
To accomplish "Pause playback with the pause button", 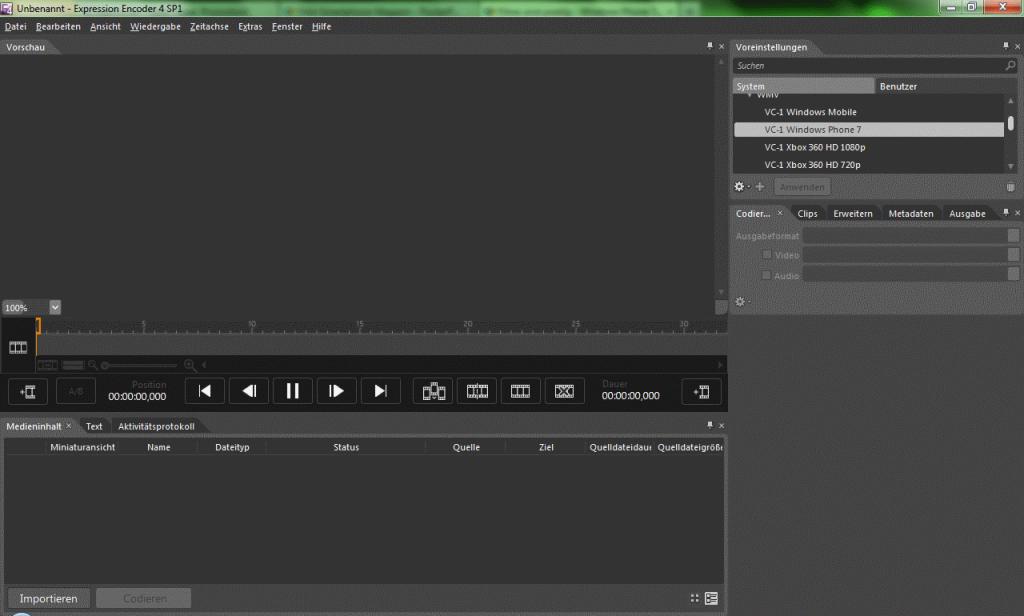I will [293, 391].
